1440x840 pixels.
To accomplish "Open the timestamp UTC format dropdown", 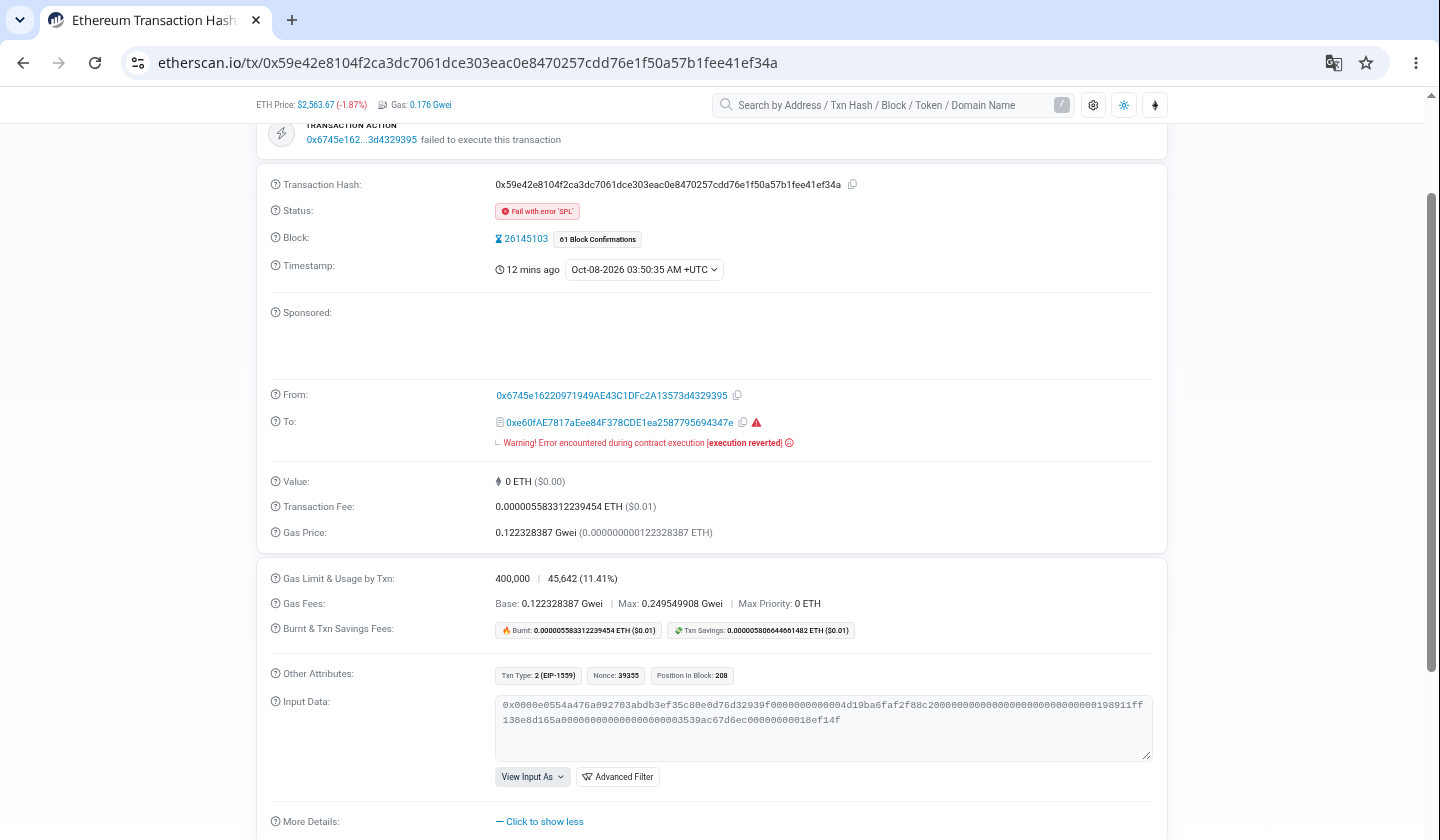I will click(x=644, y=270).
